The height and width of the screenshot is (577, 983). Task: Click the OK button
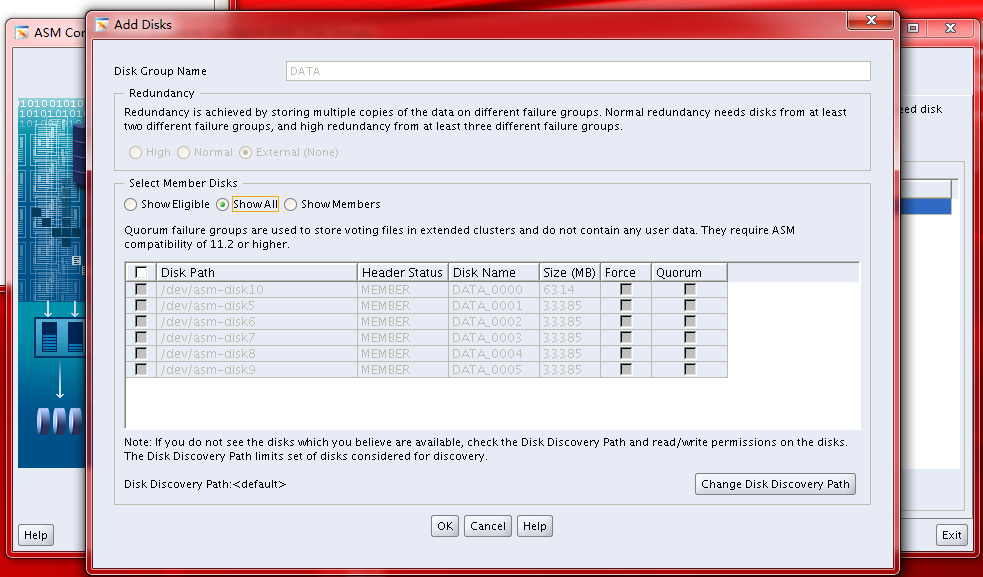point(445,526)
